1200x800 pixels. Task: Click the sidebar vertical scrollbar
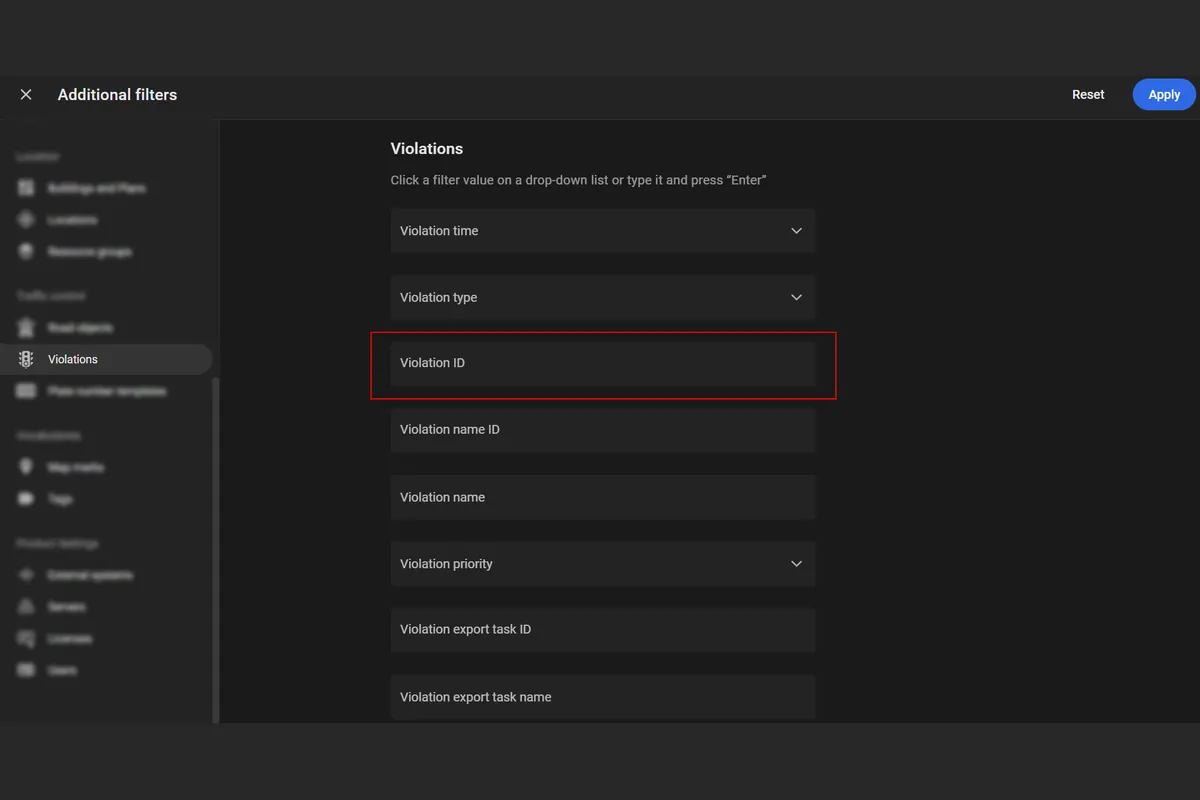(x=216, y=549)
